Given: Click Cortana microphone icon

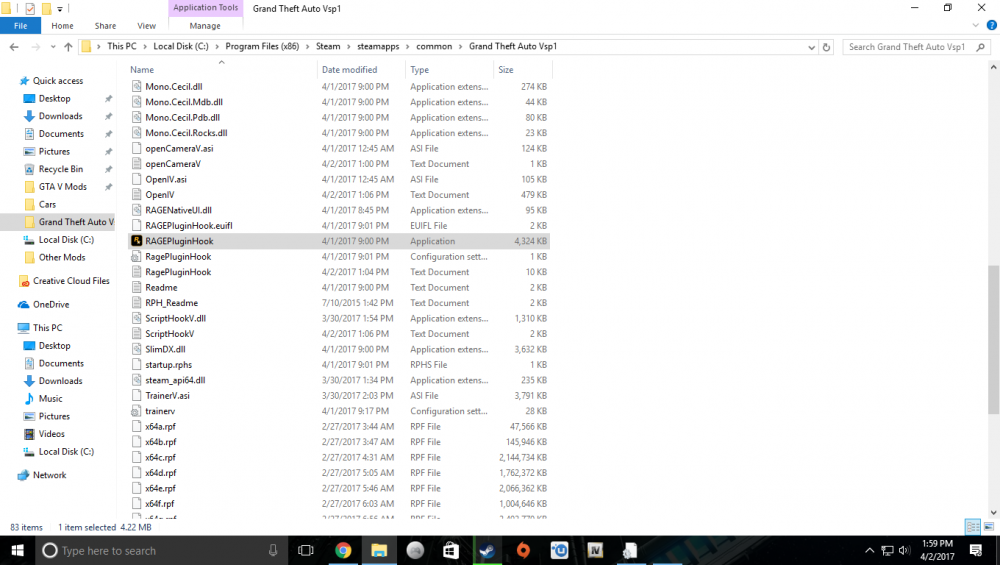Looking at the screenshot, I should (x=273, y=550).
